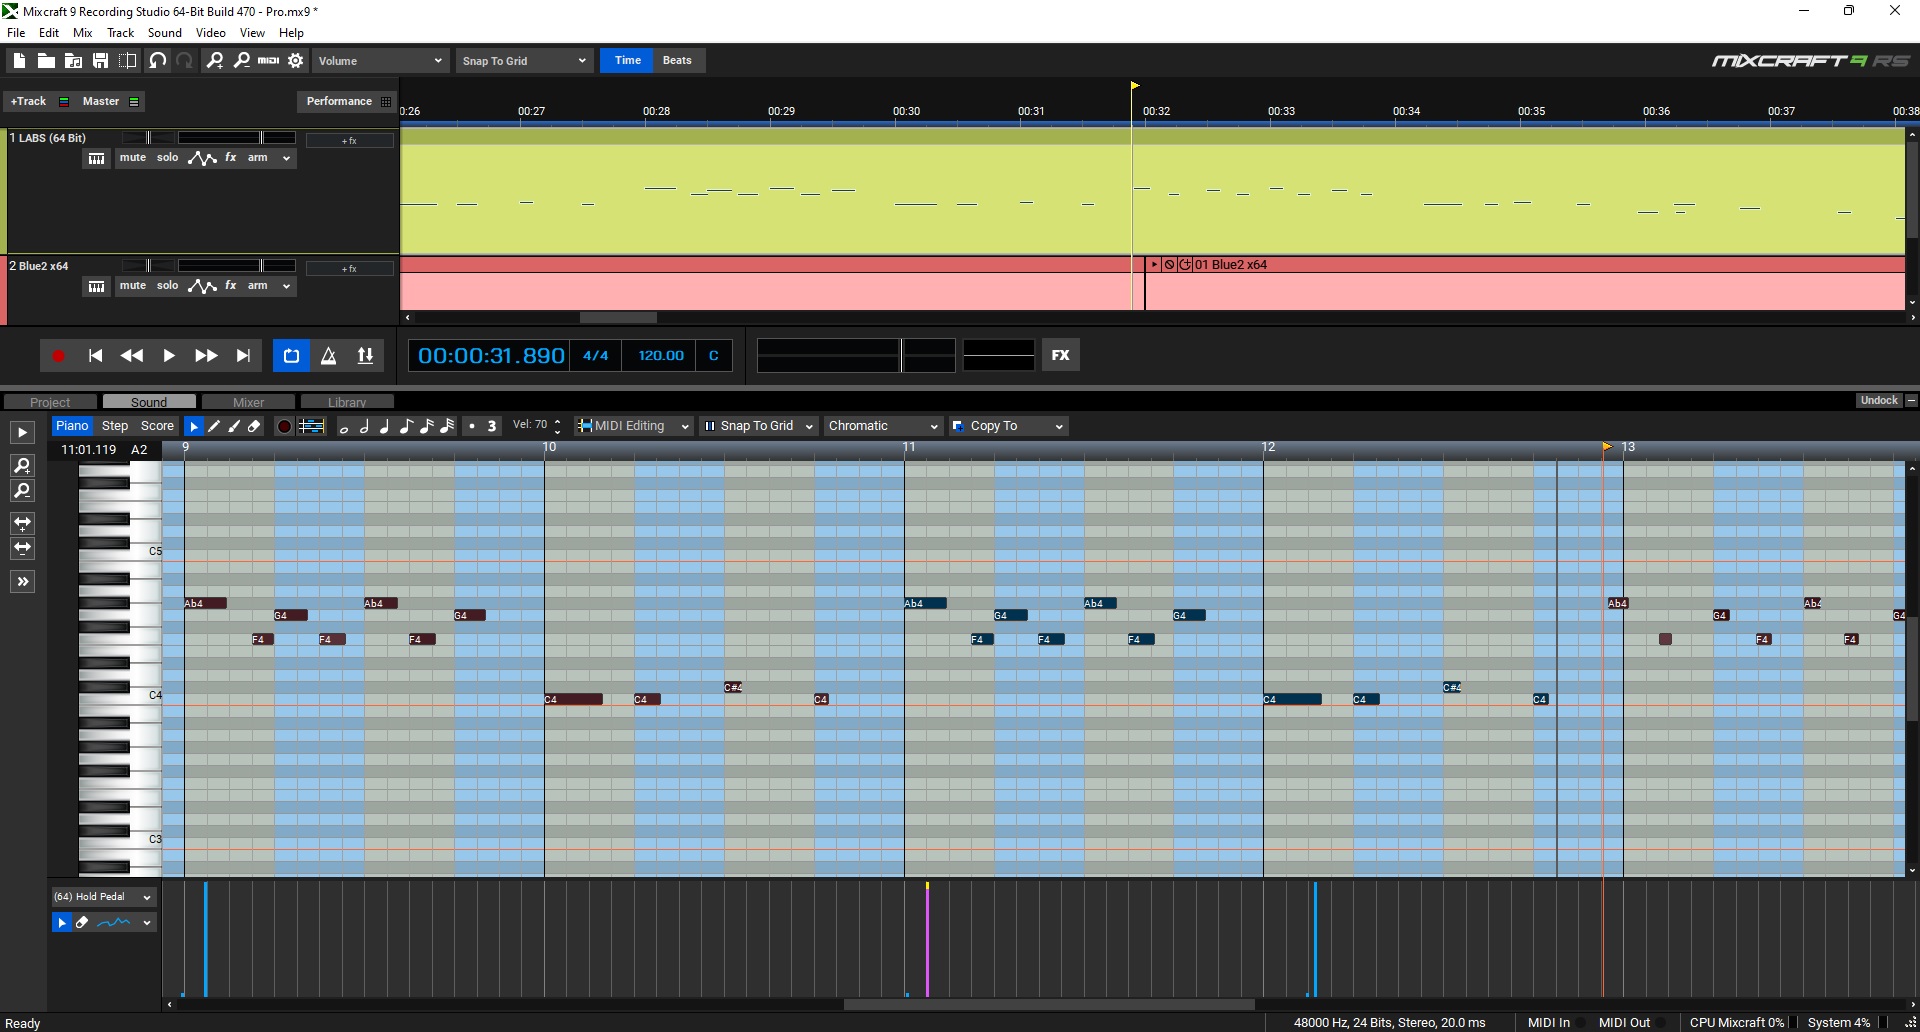
Task: Open master FX button in transport
Action: click(1061, 355)
